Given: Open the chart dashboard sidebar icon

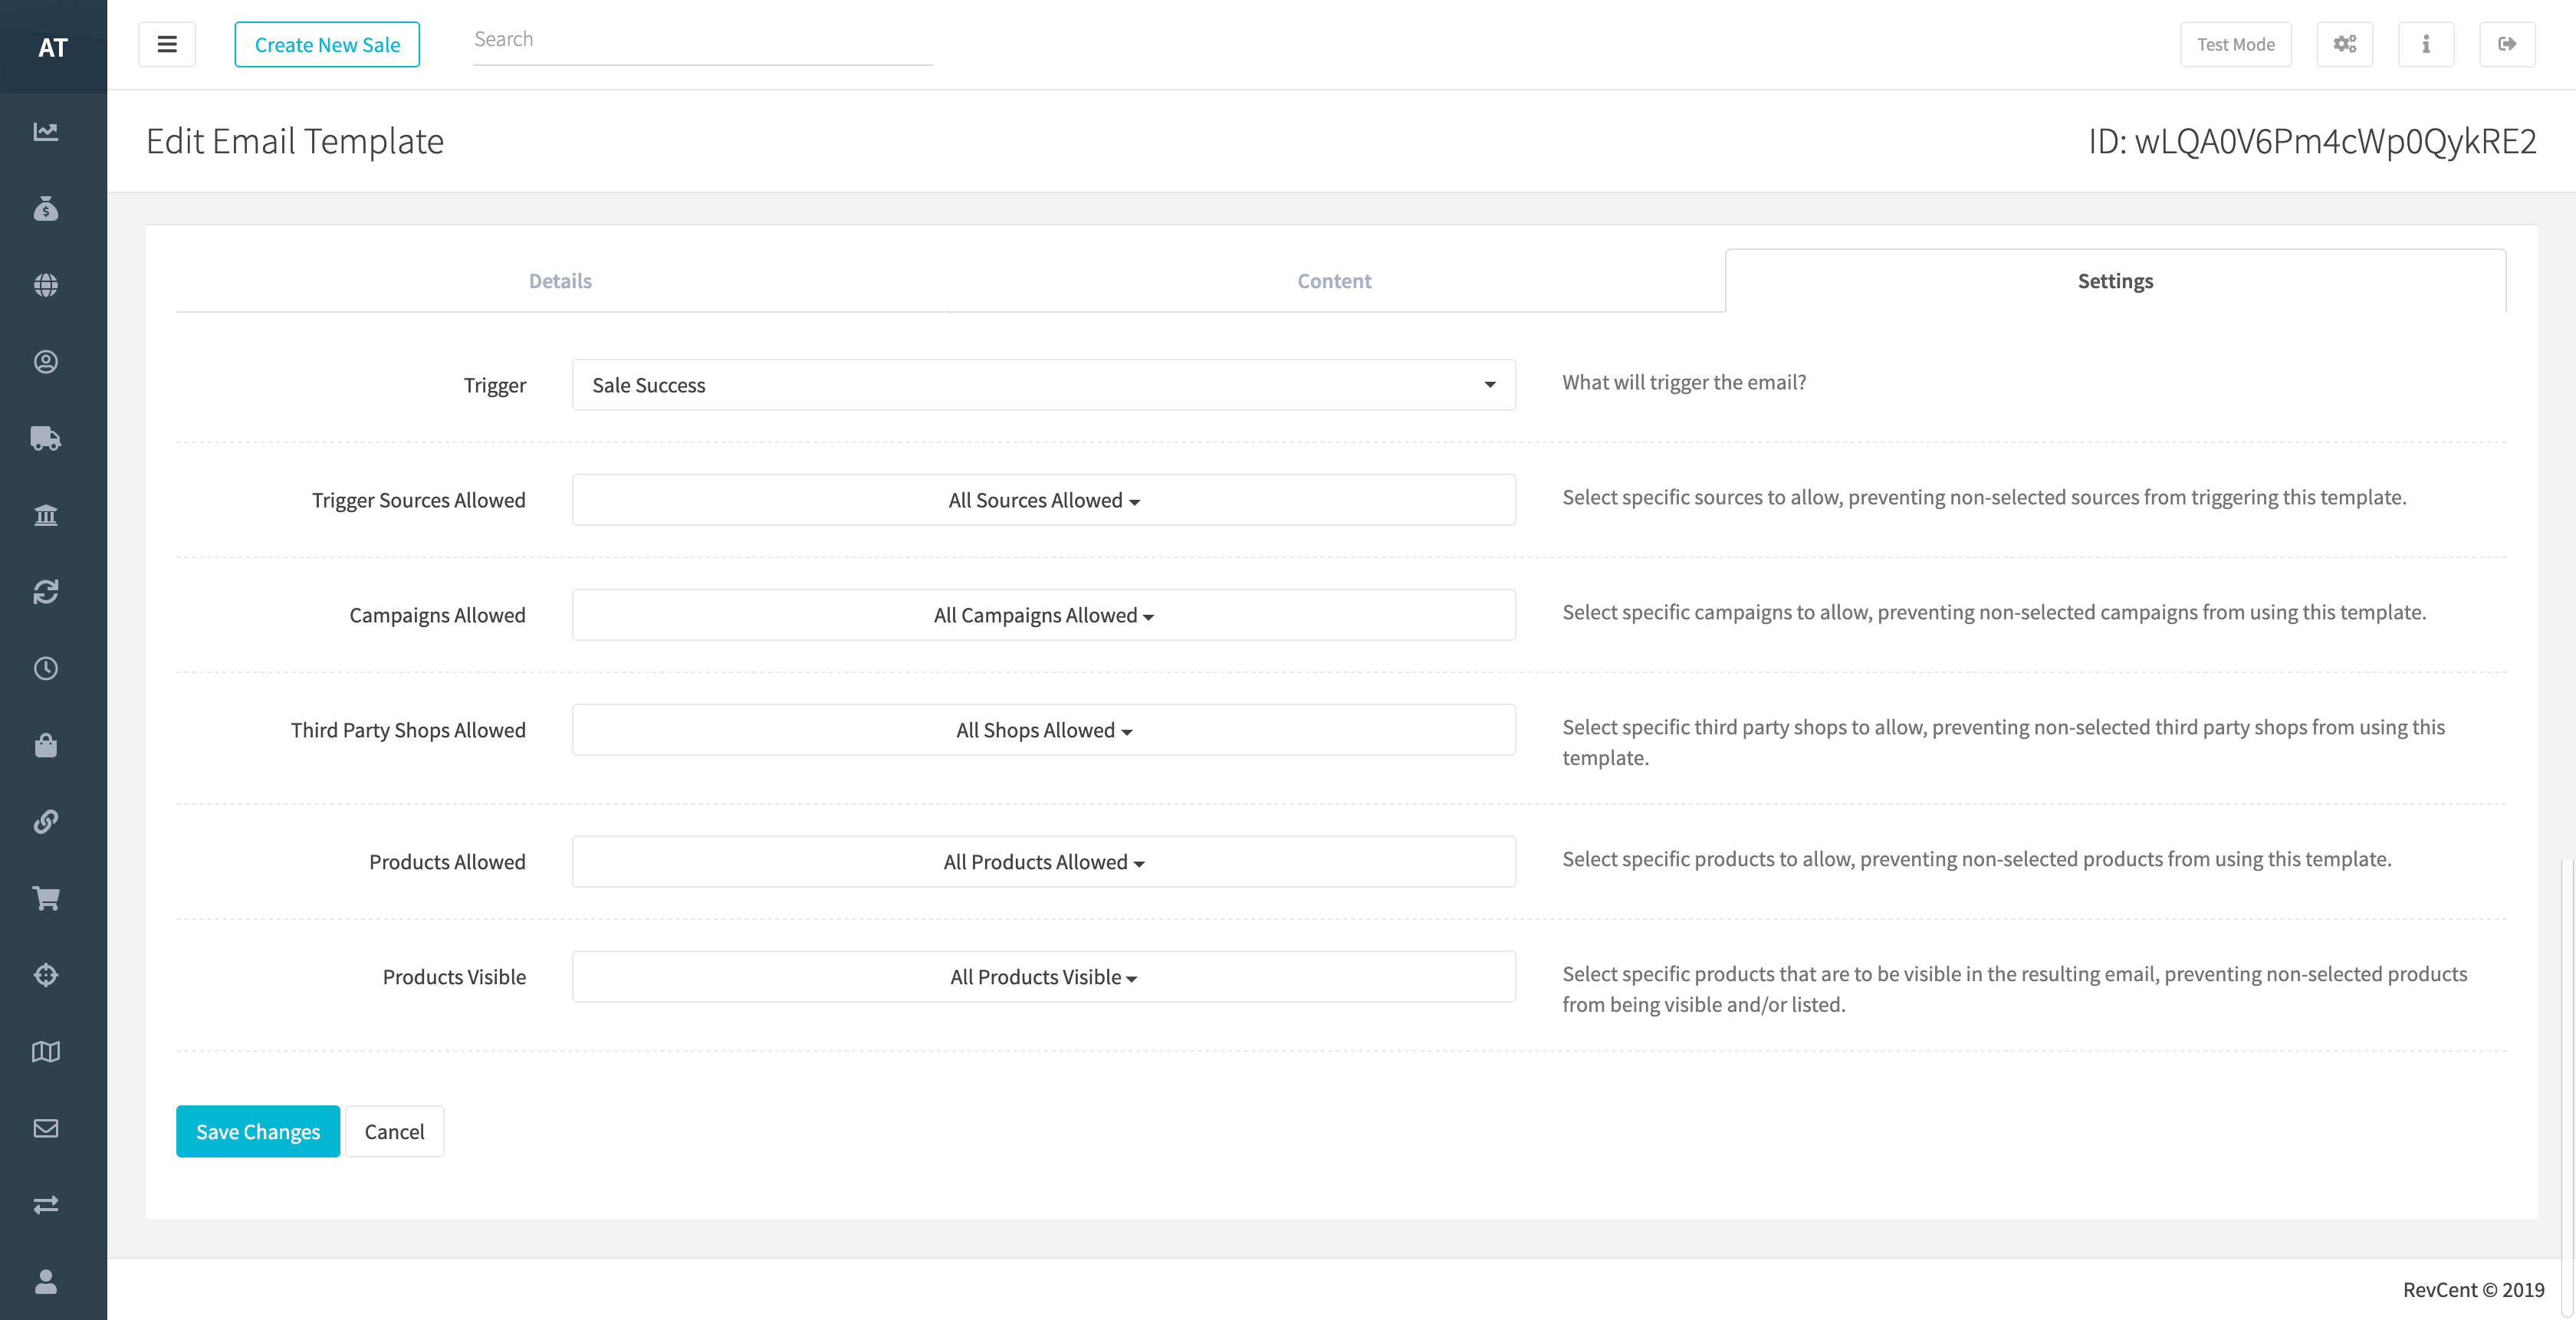Looking at the screenshot, I should pyautogui.click(x=46, y=131).
